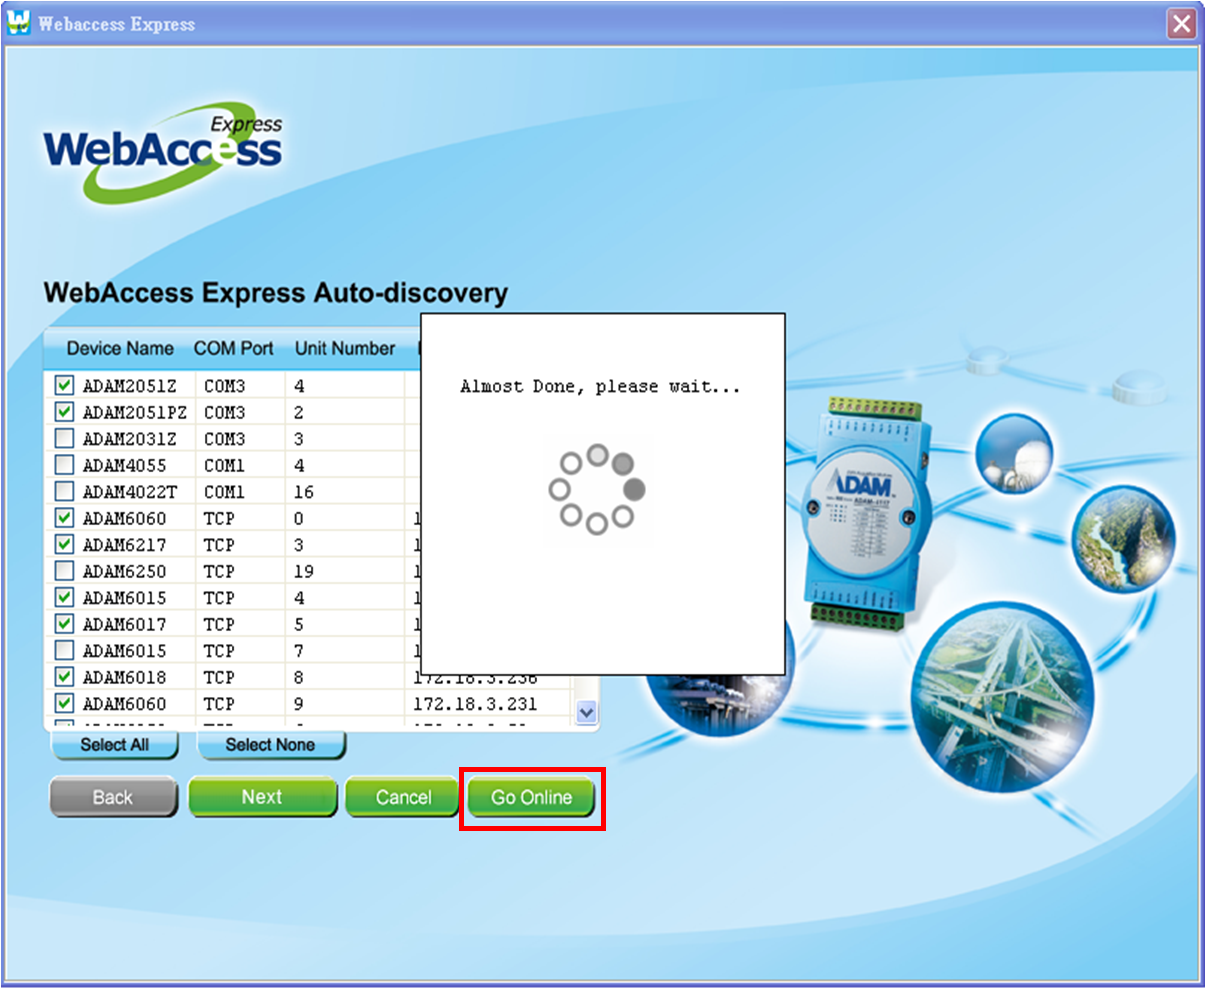
Task: Sort by the Unit Number column header
Action: 345,349
